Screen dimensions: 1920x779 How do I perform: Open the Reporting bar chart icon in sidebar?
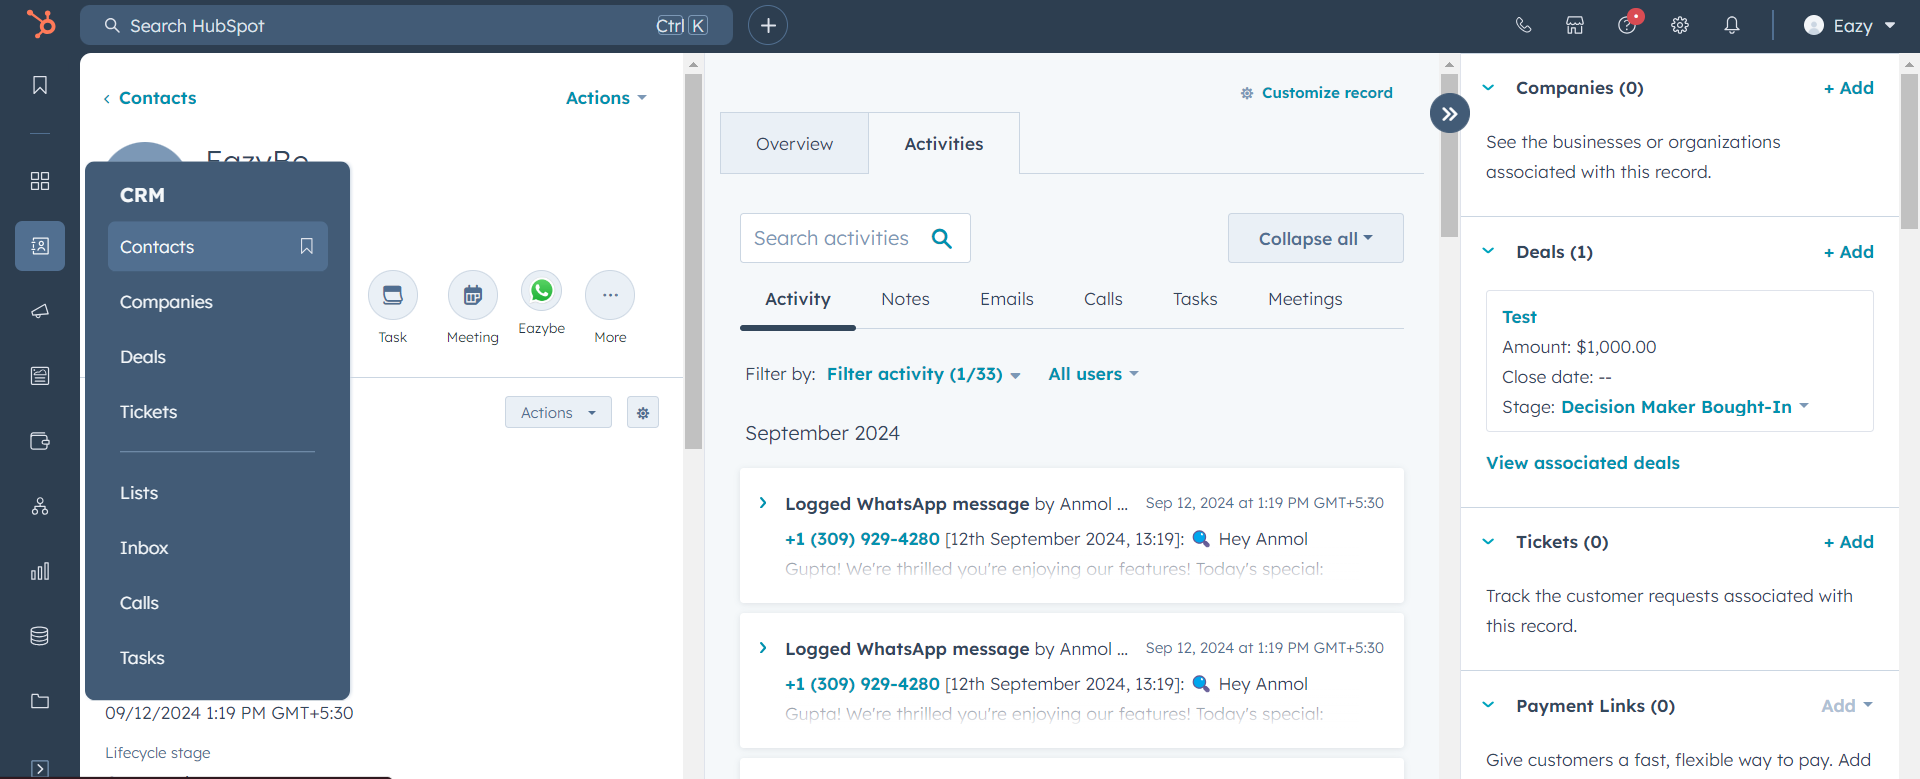coord(40,571)
